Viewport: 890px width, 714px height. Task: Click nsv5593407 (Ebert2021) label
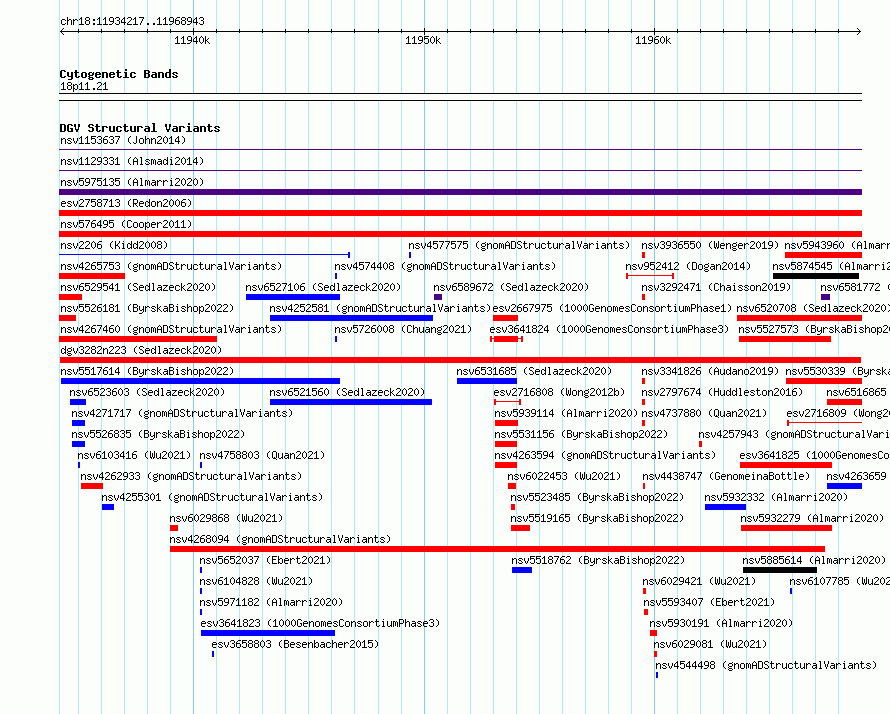709,602
